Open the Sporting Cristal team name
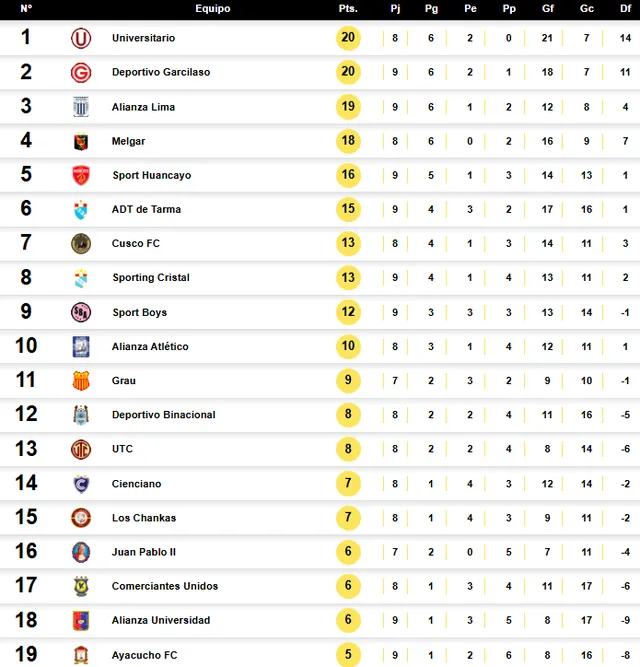This screenshot has width=640, height=667. click(x=151, y=277)
